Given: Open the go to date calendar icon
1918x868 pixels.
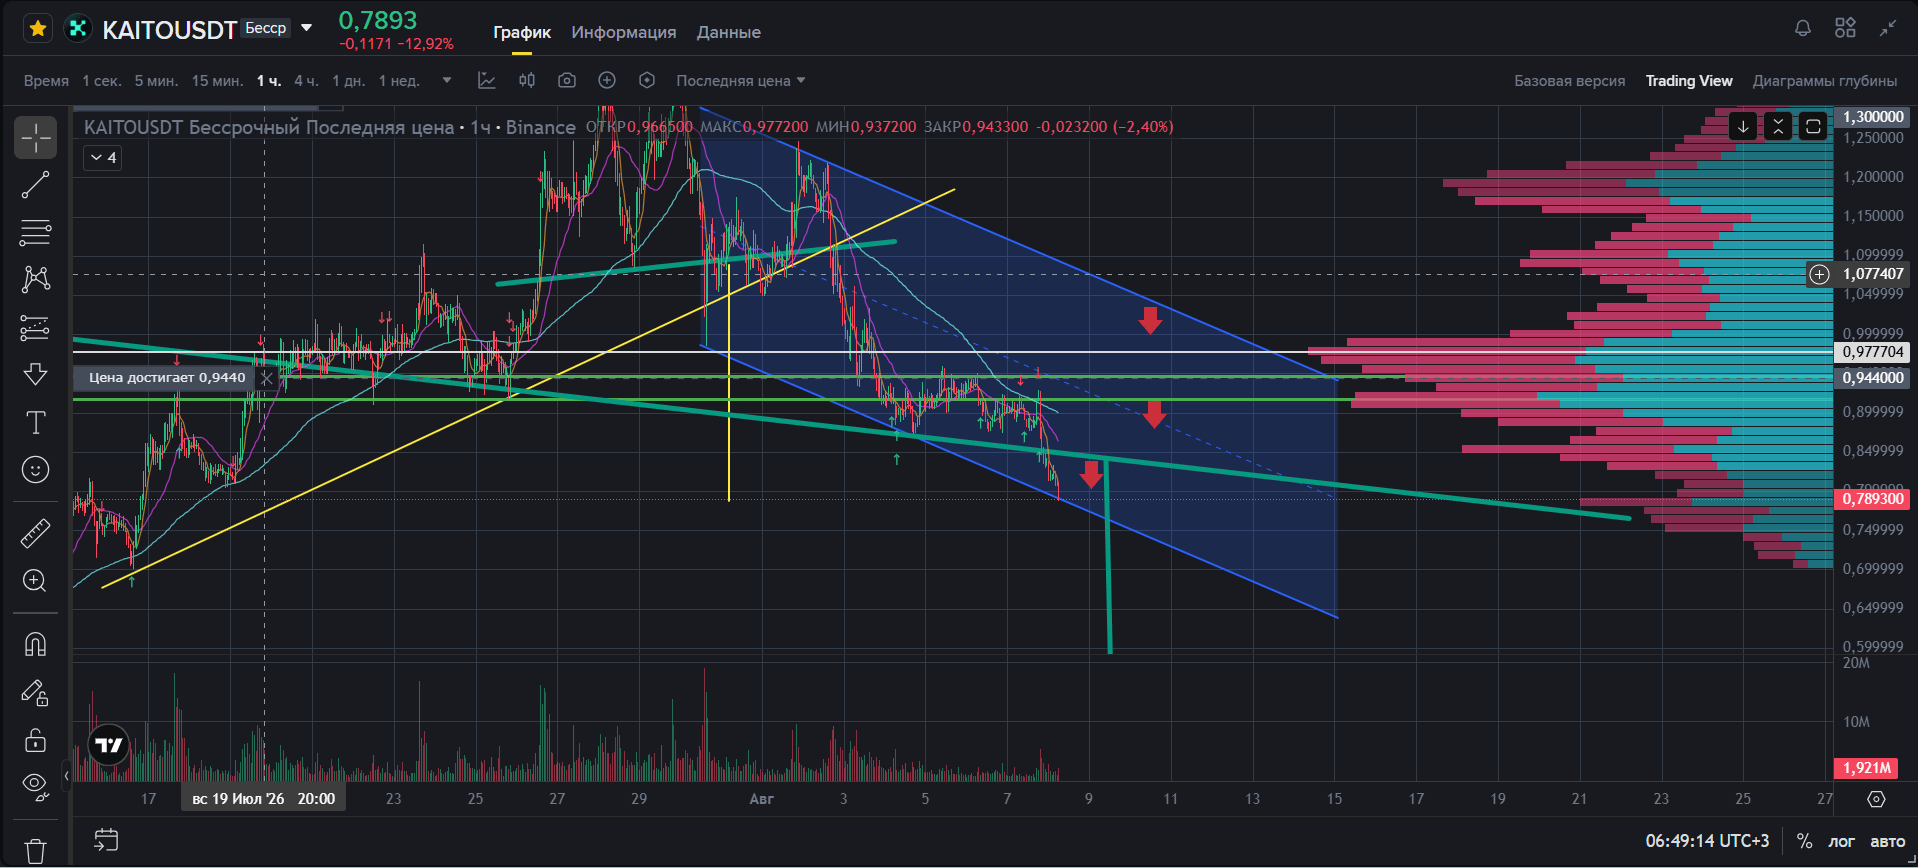Looking at the screenshot, I should click(x=106, y=840).
